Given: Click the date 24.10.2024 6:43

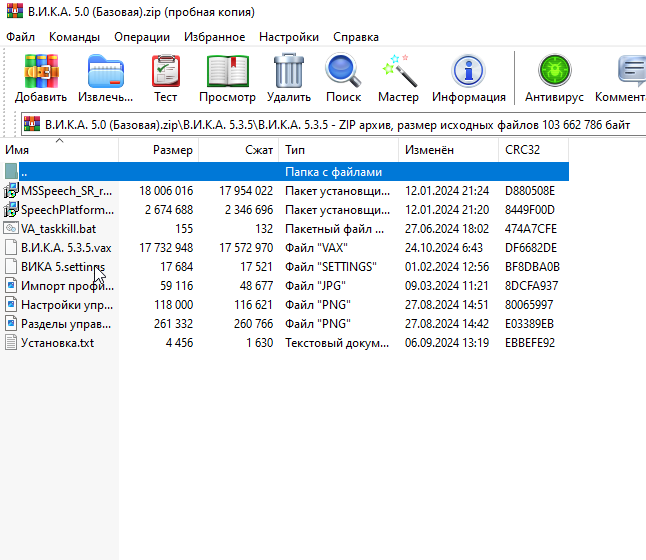Looking at the screenshot, I should (x=444, y=248).
